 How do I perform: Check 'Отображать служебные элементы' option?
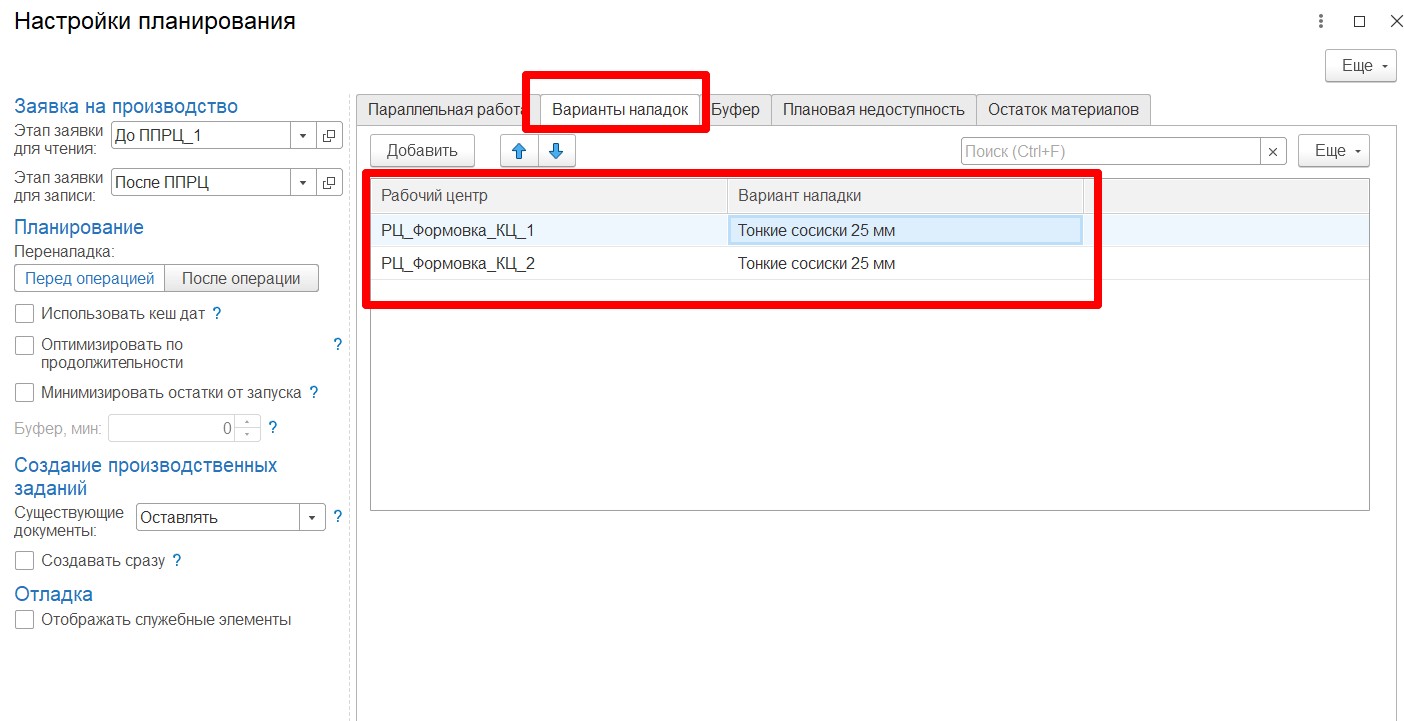(25, 619)
